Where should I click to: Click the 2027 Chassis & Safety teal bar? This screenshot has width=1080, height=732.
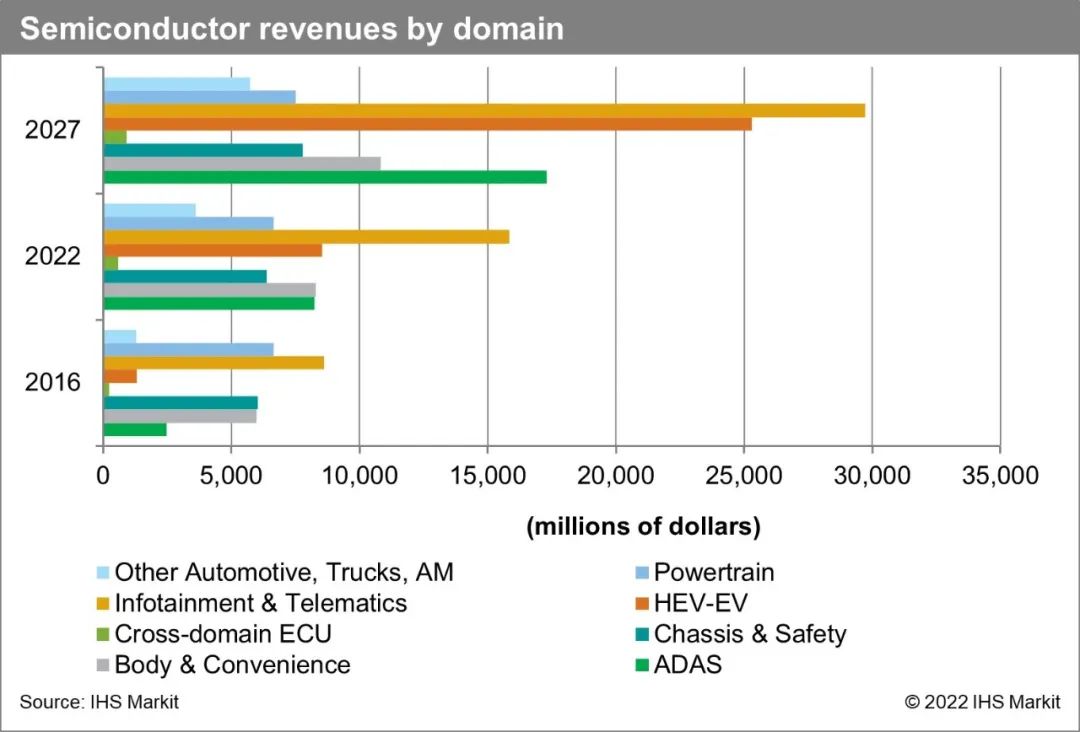pos(203,150)
